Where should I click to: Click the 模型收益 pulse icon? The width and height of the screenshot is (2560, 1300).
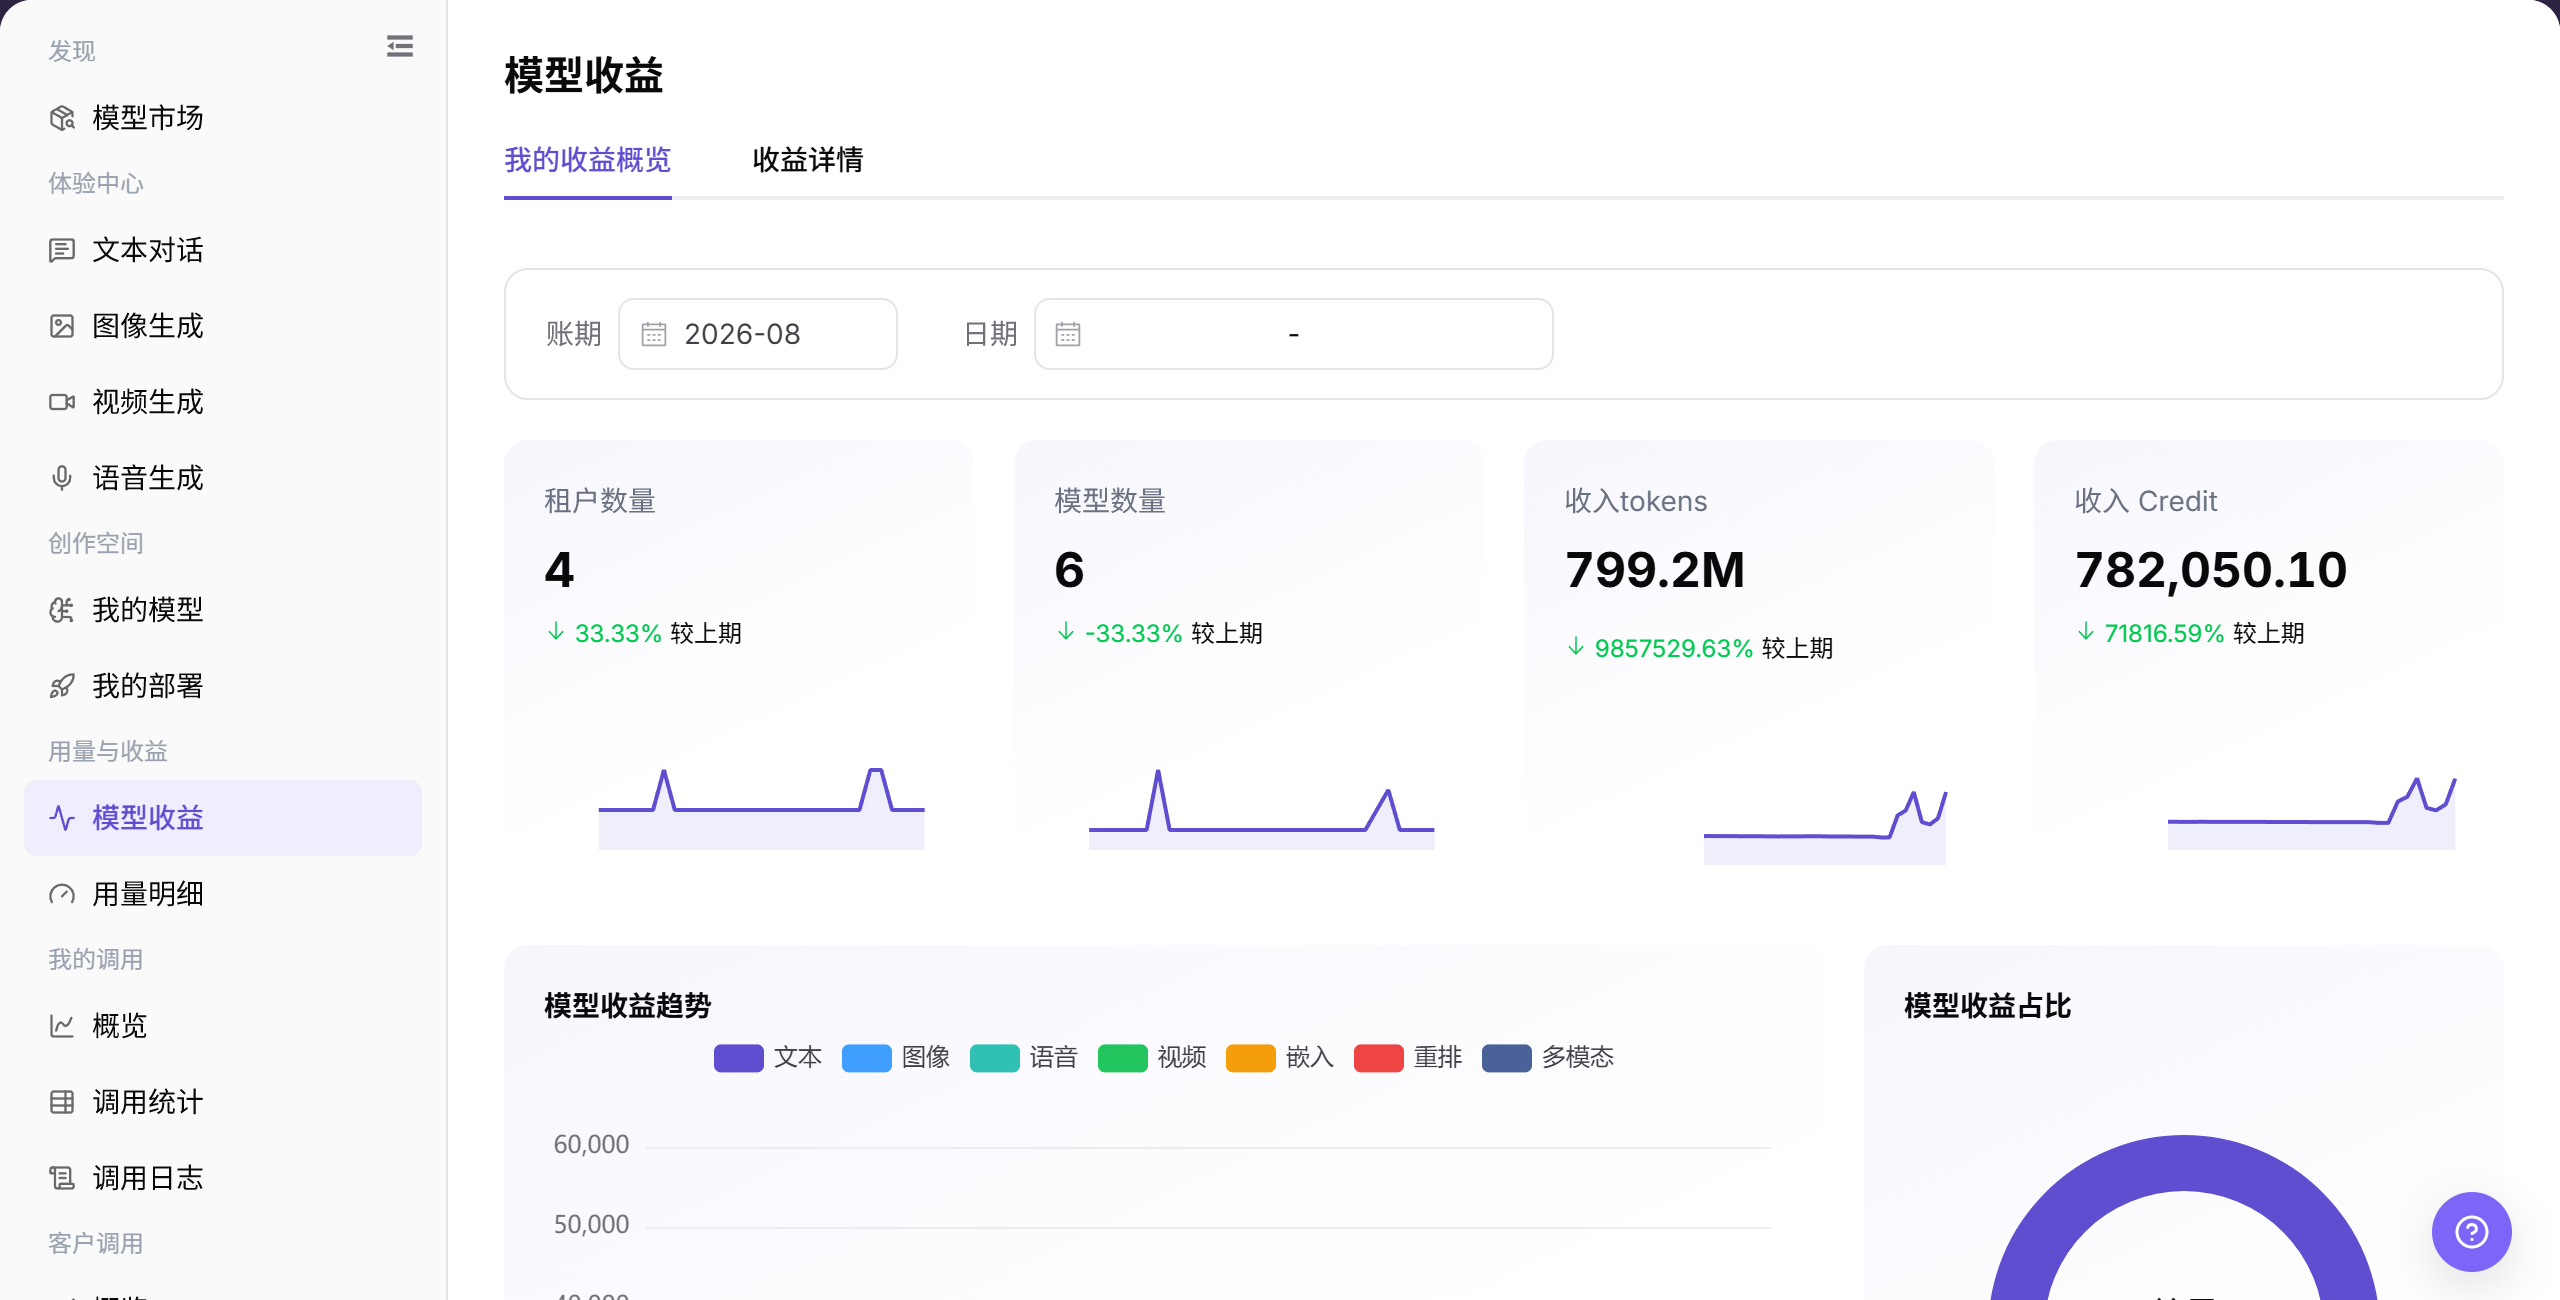(62, 818)
